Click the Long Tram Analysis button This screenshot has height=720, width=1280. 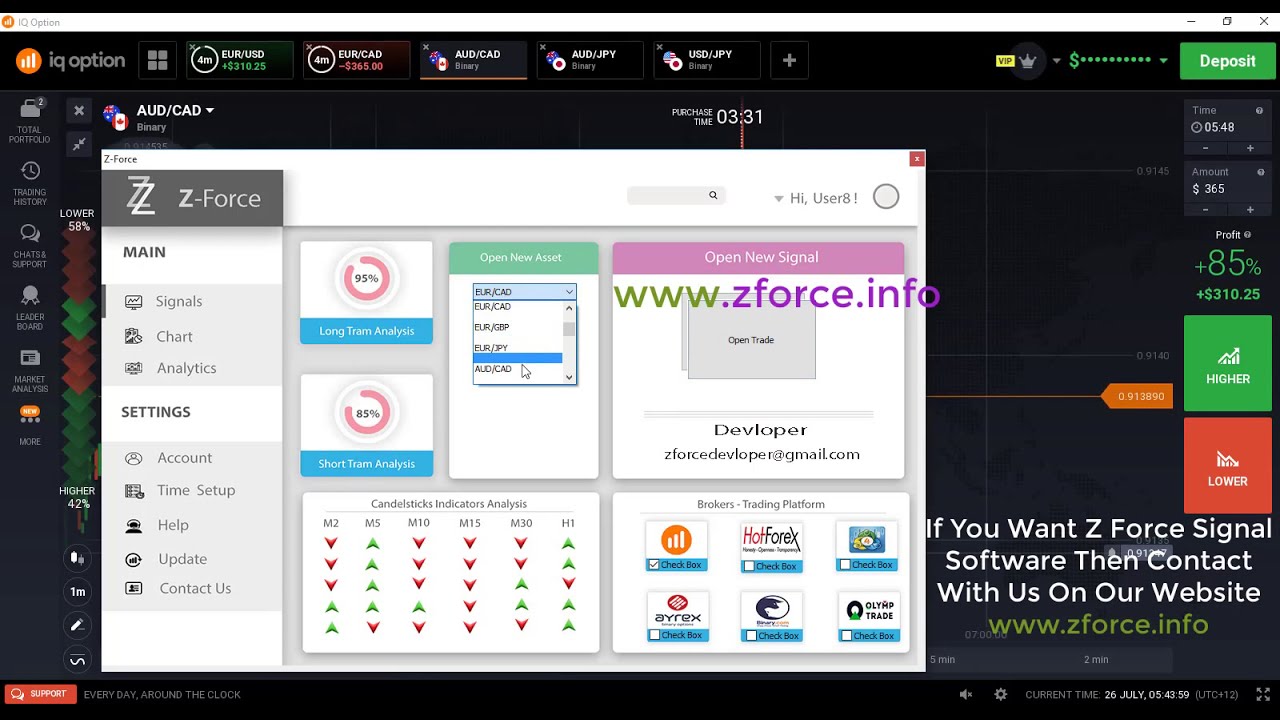366,331
